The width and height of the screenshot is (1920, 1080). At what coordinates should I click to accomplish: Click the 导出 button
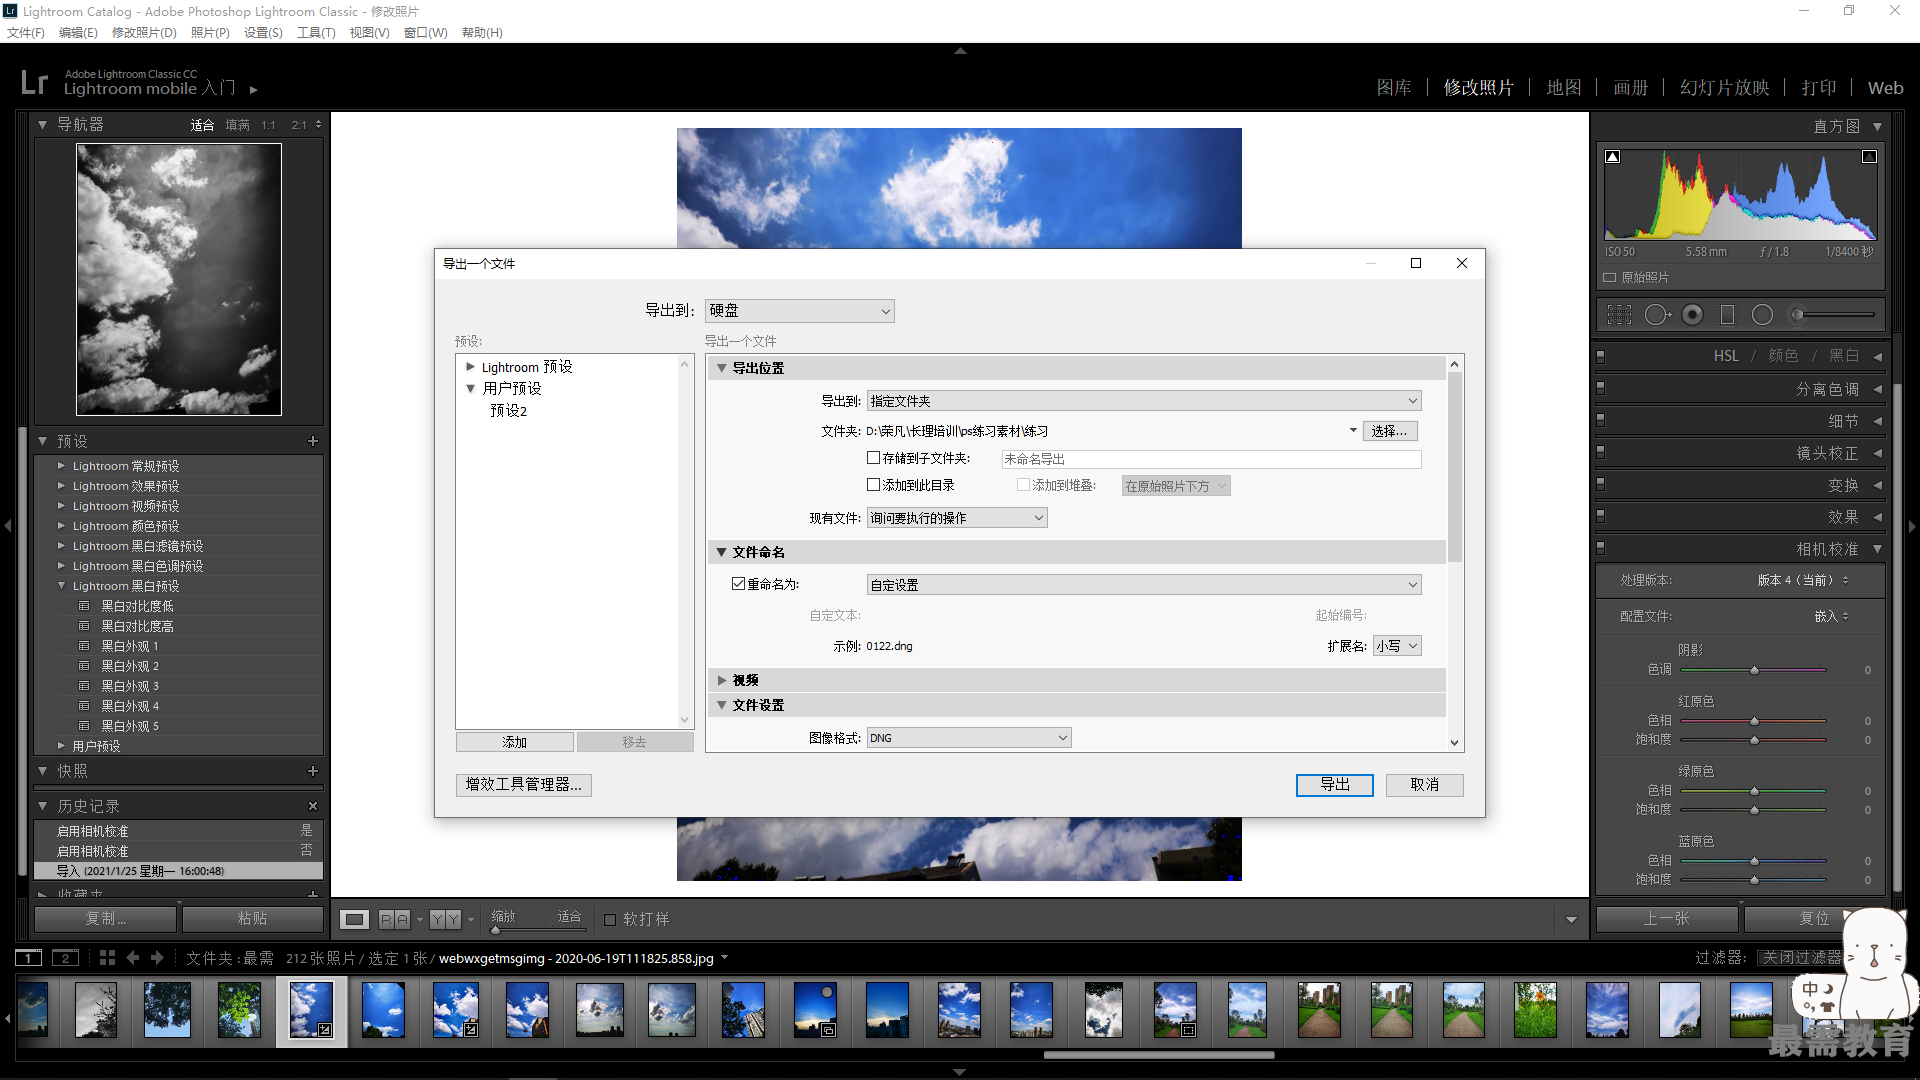(x=1335, y=785)
